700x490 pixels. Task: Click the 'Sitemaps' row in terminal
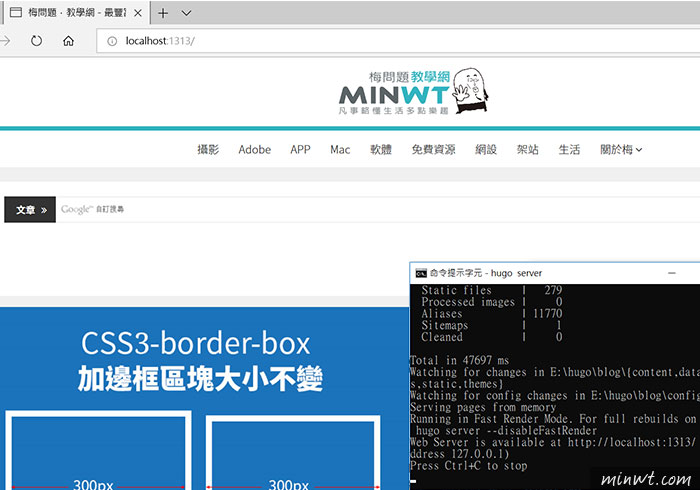point(492,325)
